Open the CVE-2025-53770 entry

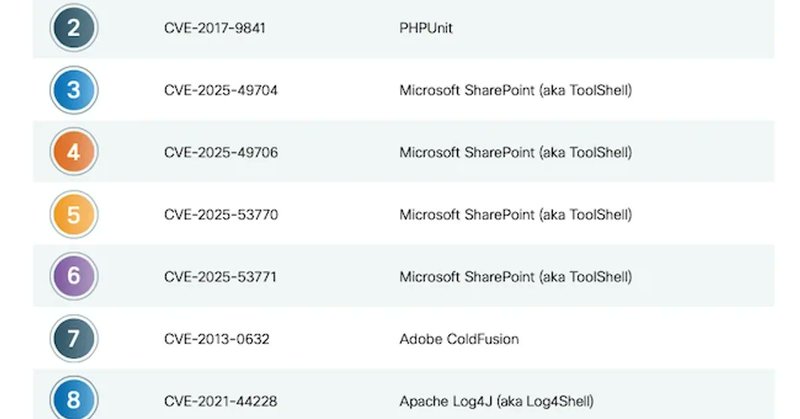pos(220,215)
